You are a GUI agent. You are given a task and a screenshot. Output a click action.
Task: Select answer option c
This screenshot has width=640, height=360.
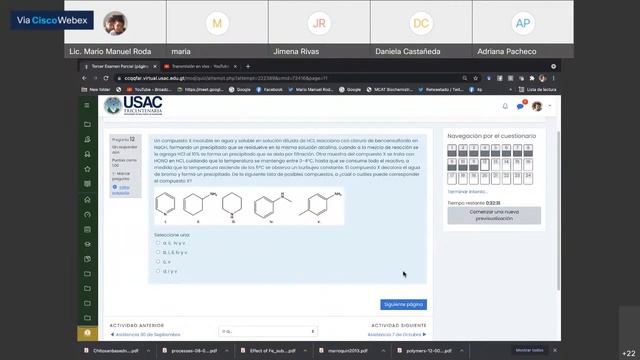point(158,262)
